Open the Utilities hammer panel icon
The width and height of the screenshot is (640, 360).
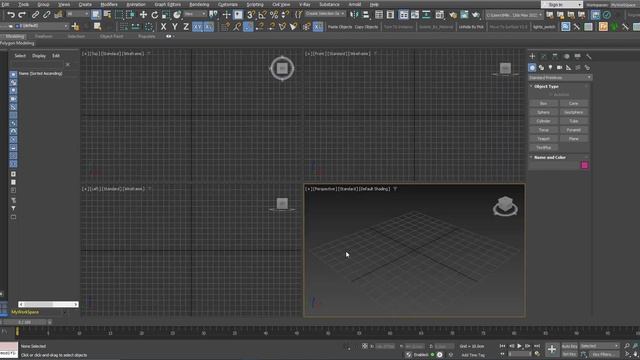pyautogui.click(x=589, y=56)
